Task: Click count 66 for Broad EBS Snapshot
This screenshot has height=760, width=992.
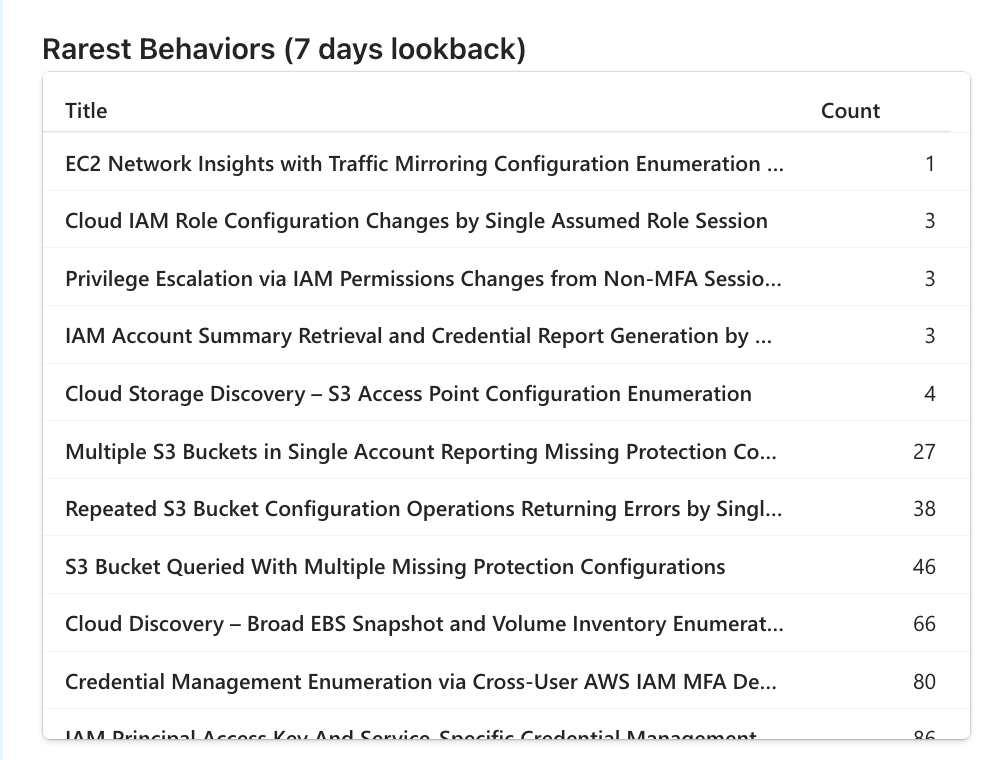Action: tap(924, 624)
